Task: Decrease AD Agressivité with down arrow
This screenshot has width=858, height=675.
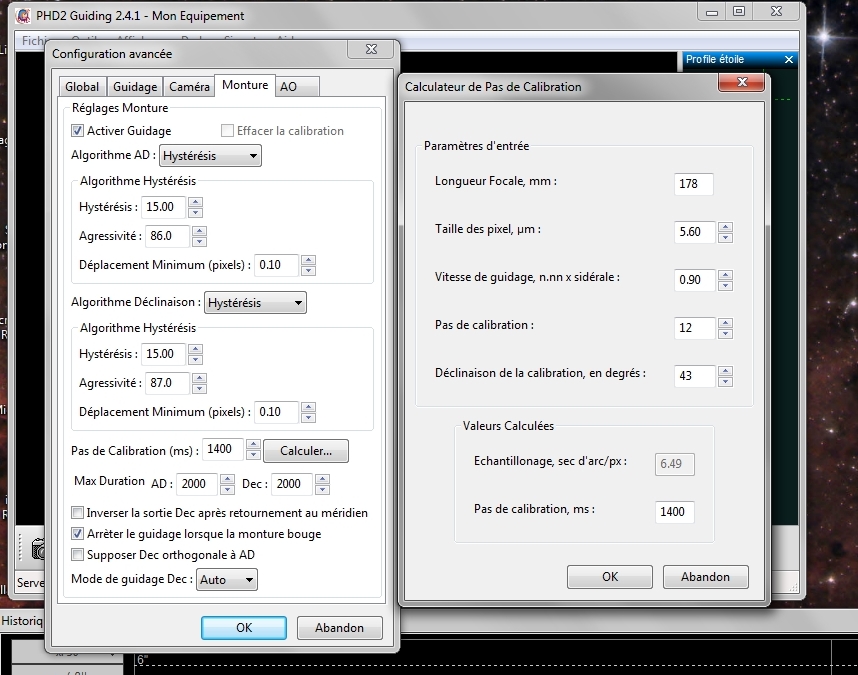Action: (x=199, y=241)
